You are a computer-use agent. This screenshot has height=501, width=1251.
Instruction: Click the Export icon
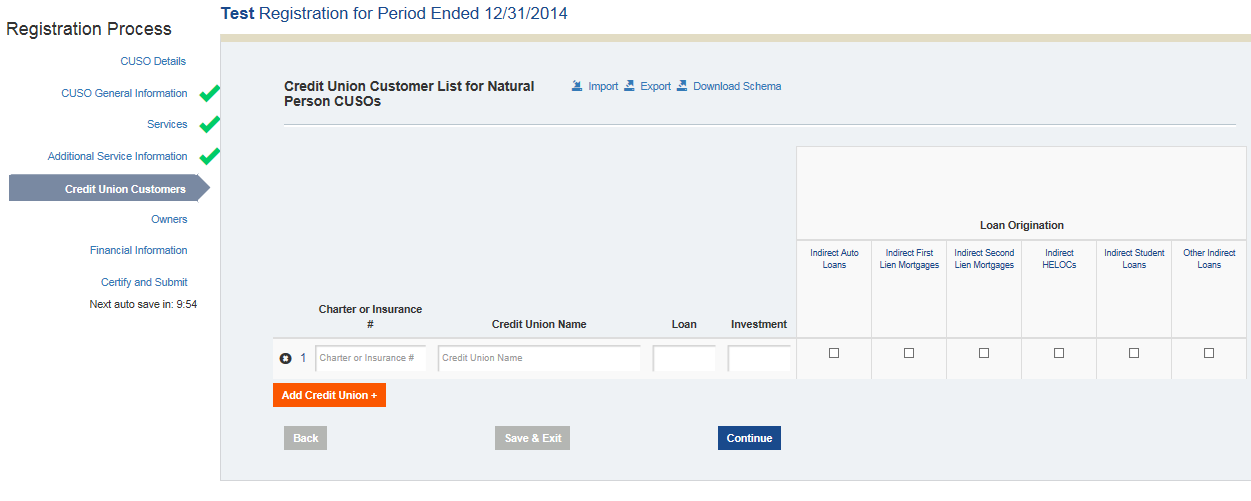(630, 86)
